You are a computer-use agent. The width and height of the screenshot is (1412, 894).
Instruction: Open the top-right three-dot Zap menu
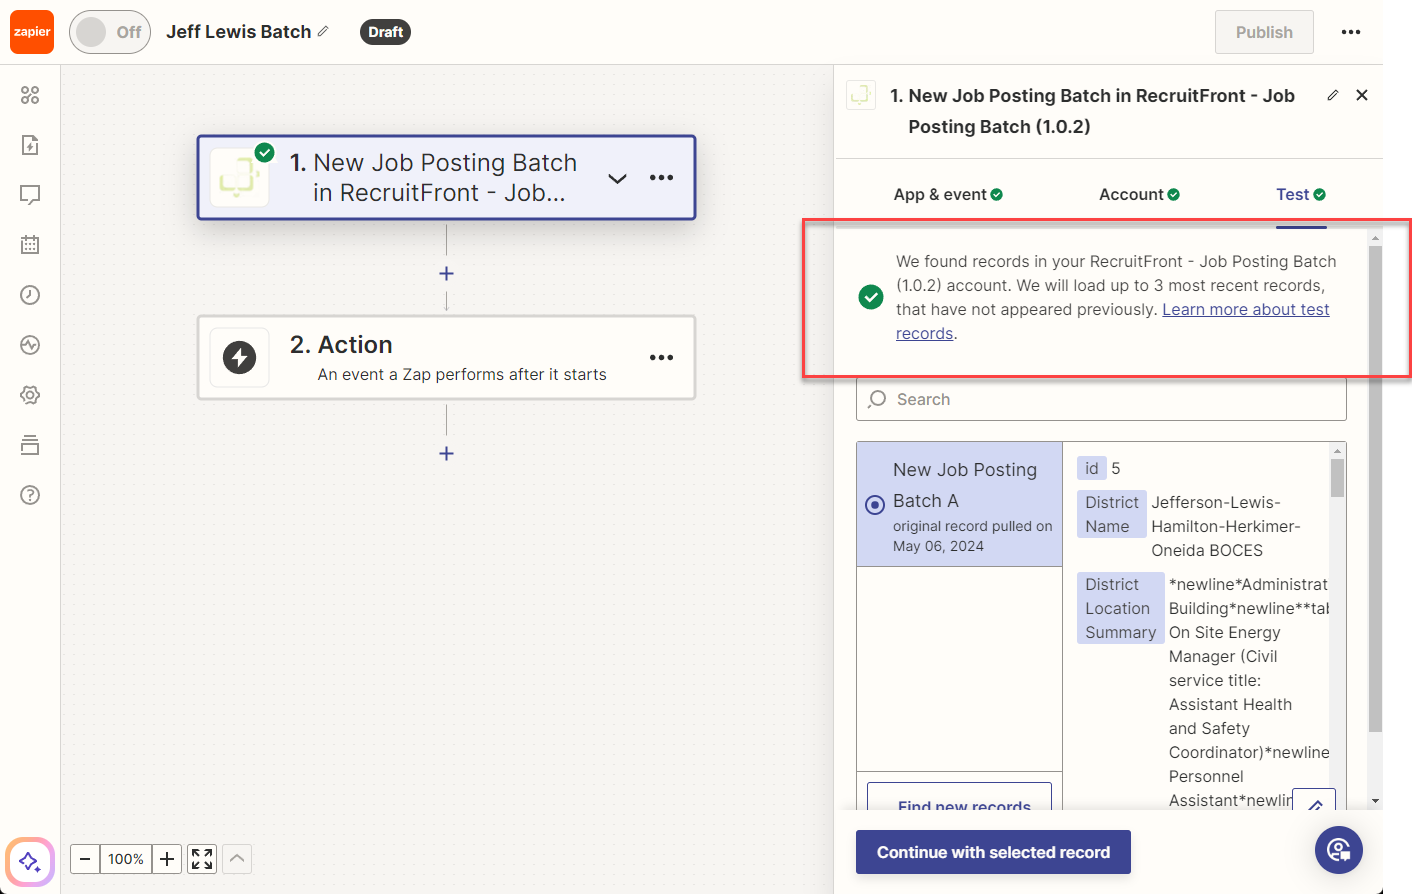(1351, 32)
